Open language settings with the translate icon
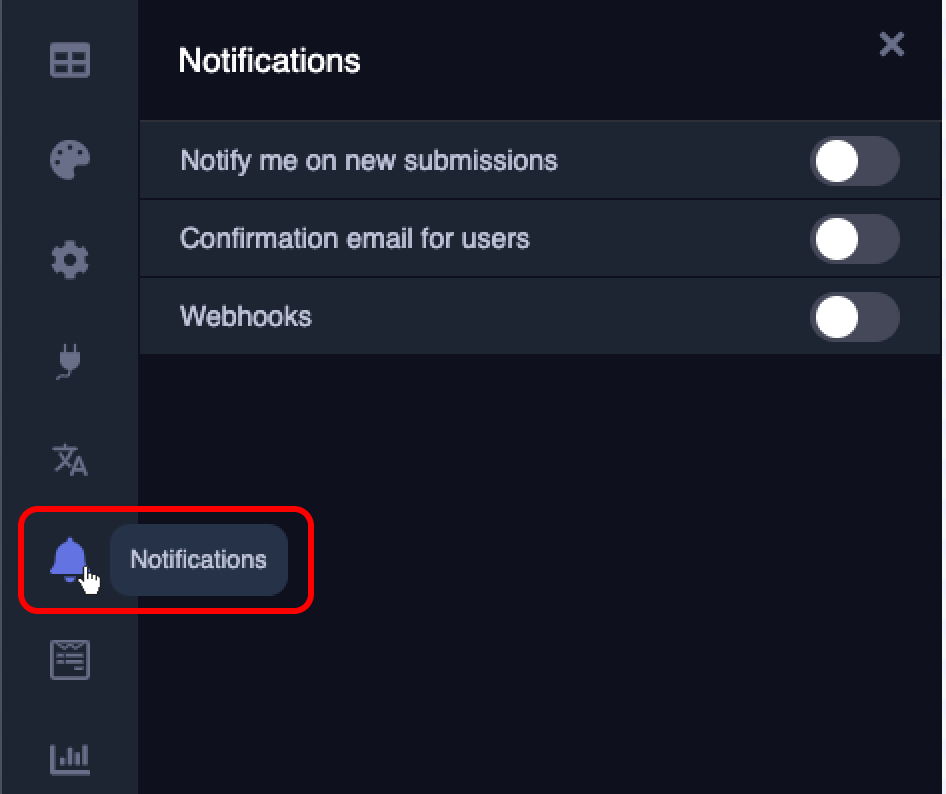The image size is (946, 794). click(69, 461)
